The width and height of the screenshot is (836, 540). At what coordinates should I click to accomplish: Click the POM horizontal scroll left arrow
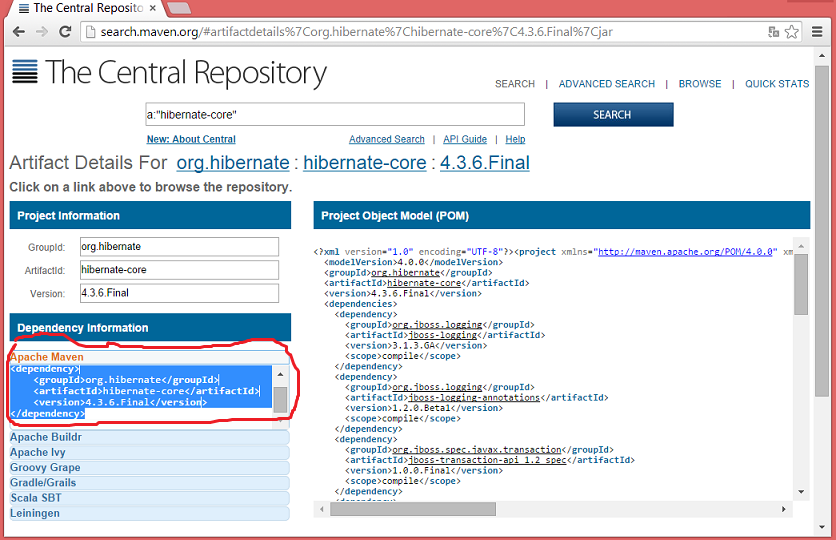coord(321,510)
